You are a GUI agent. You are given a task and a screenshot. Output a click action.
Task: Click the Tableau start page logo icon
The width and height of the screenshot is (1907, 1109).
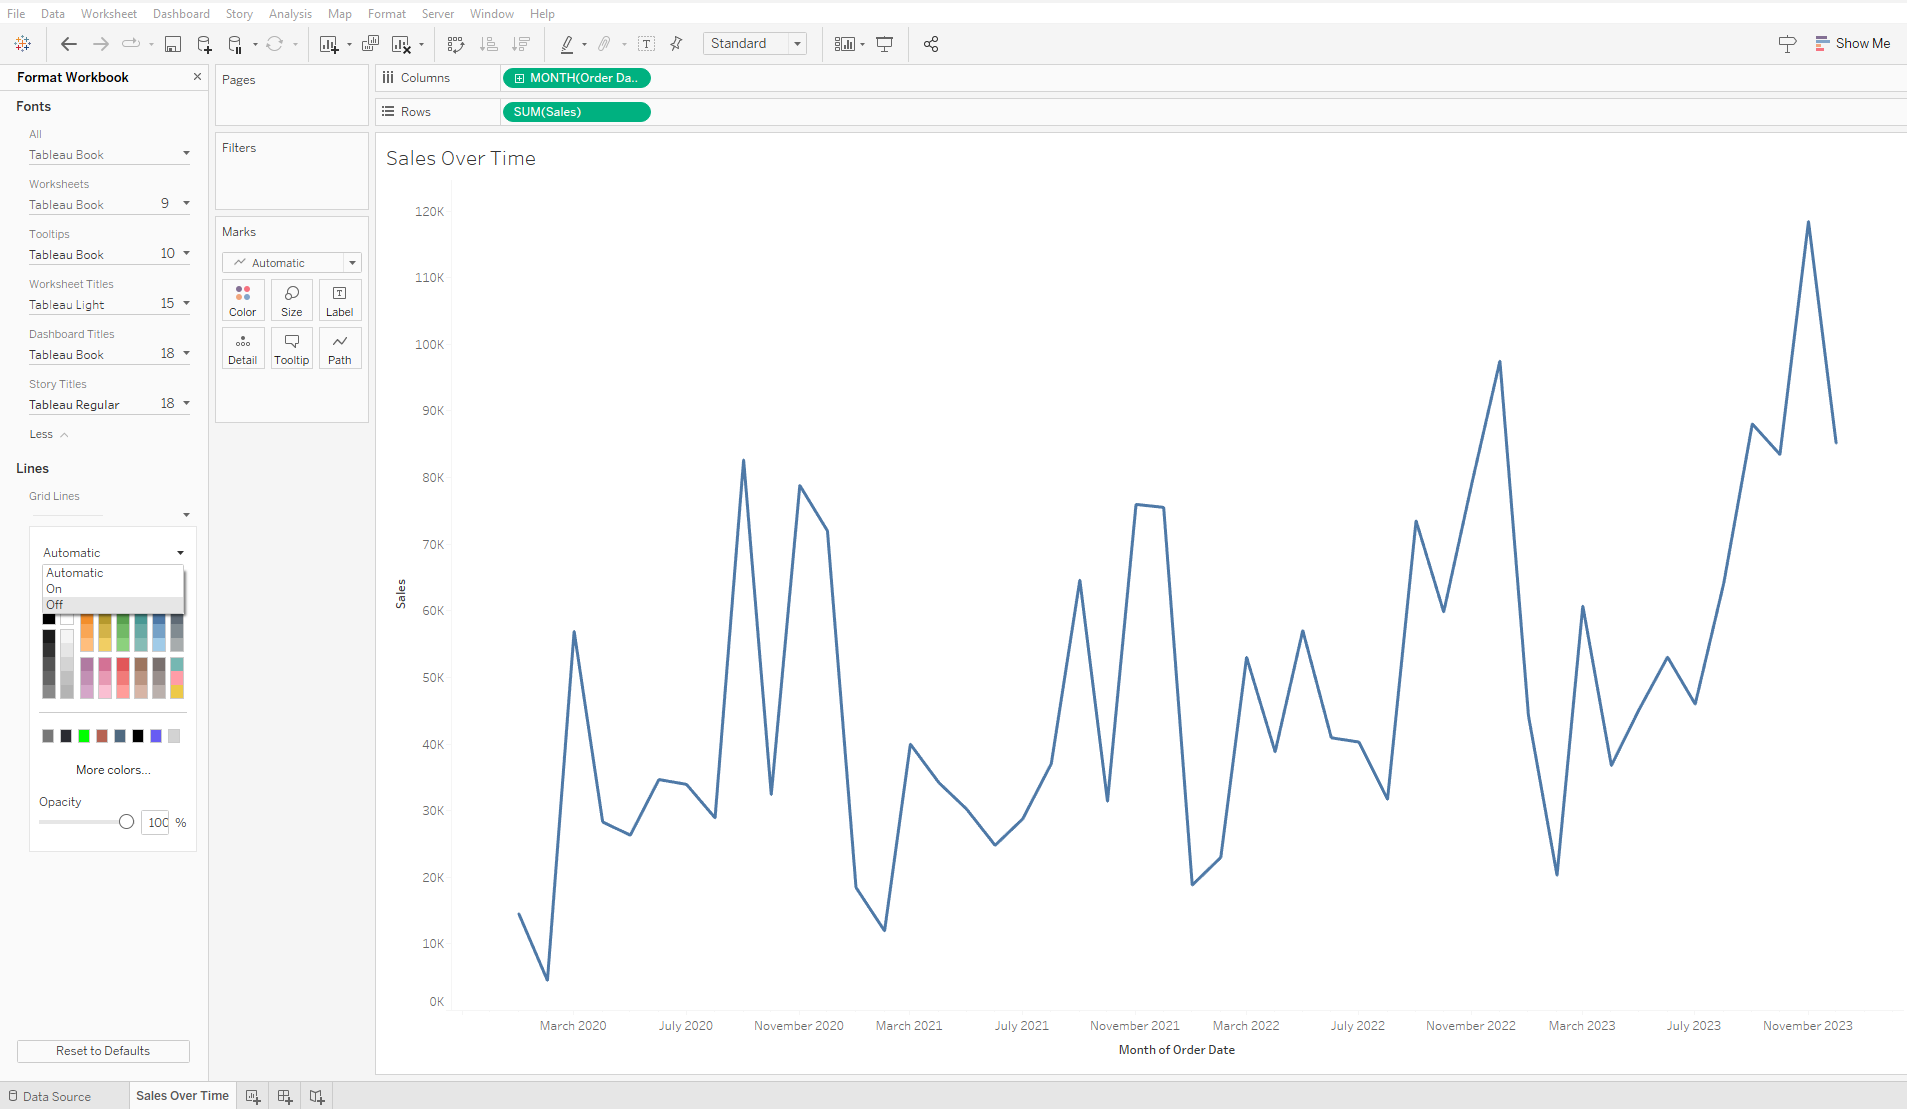tap(23, 44)
